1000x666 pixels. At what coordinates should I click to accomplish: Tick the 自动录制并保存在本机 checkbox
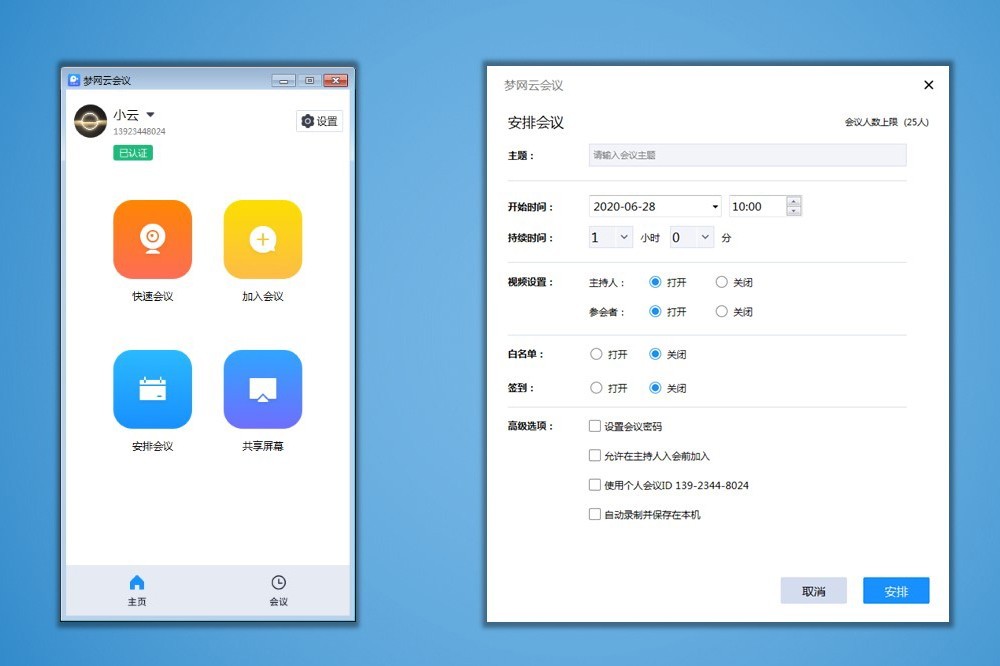(595, 515)
